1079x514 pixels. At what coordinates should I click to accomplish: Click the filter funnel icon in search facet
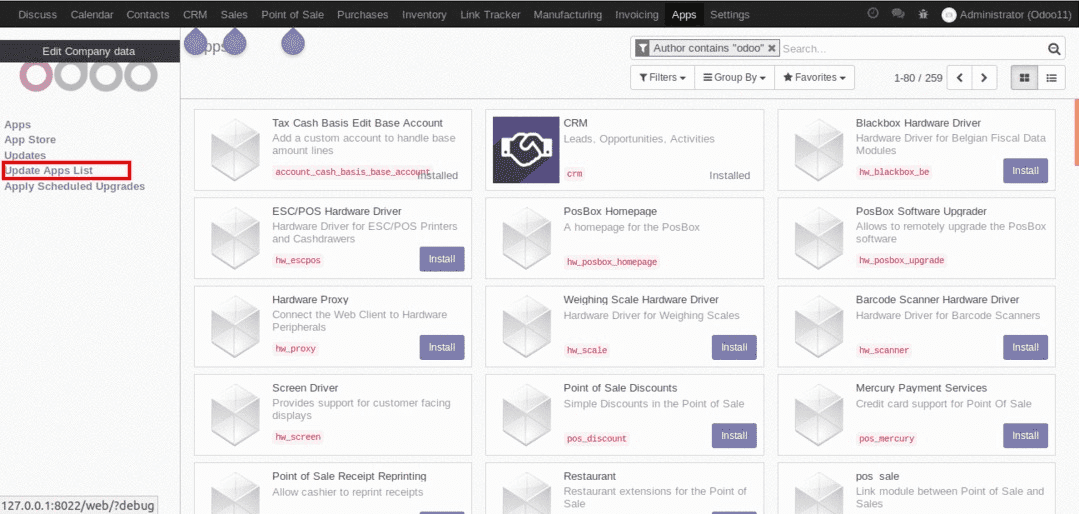click(641, 48)
